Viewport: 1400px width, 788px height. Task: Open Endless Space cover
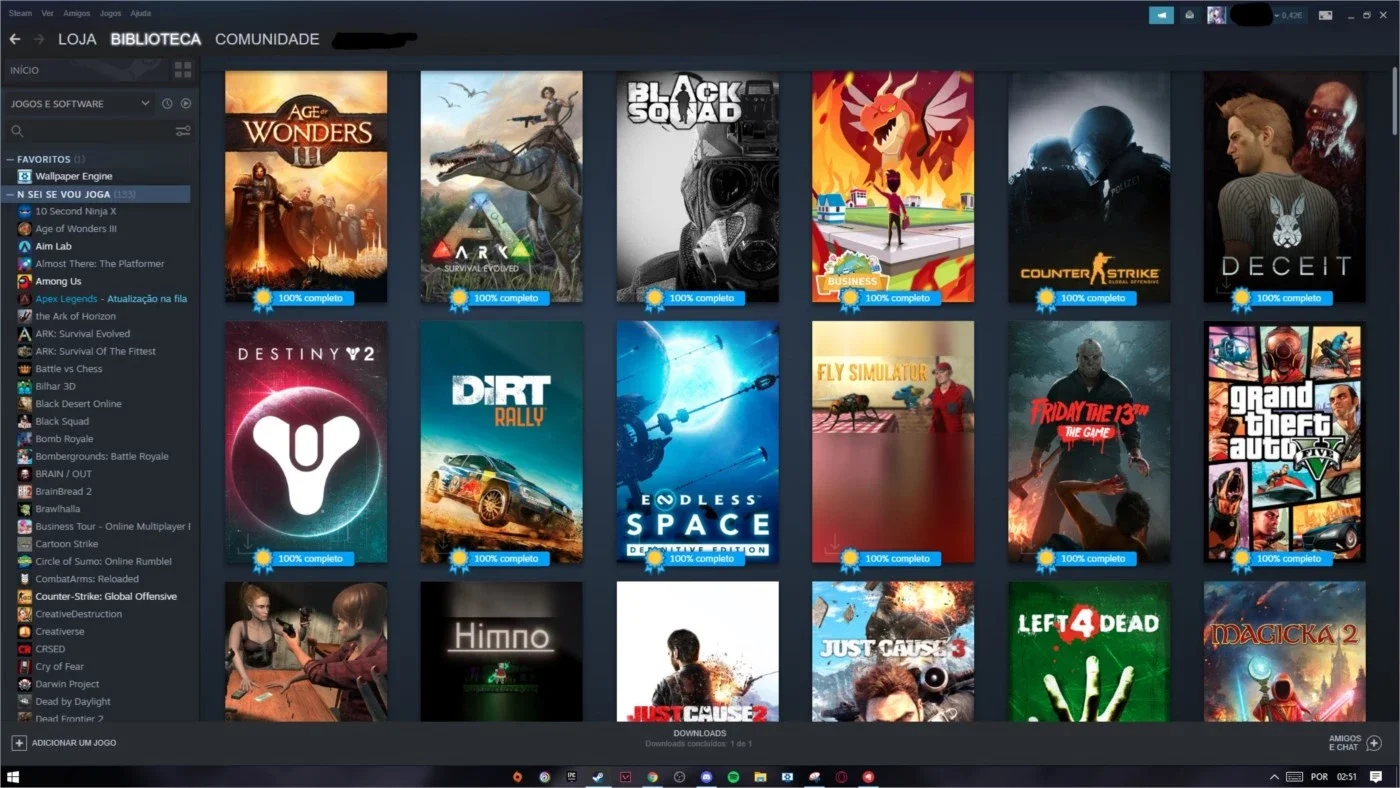tap(697, 442)
